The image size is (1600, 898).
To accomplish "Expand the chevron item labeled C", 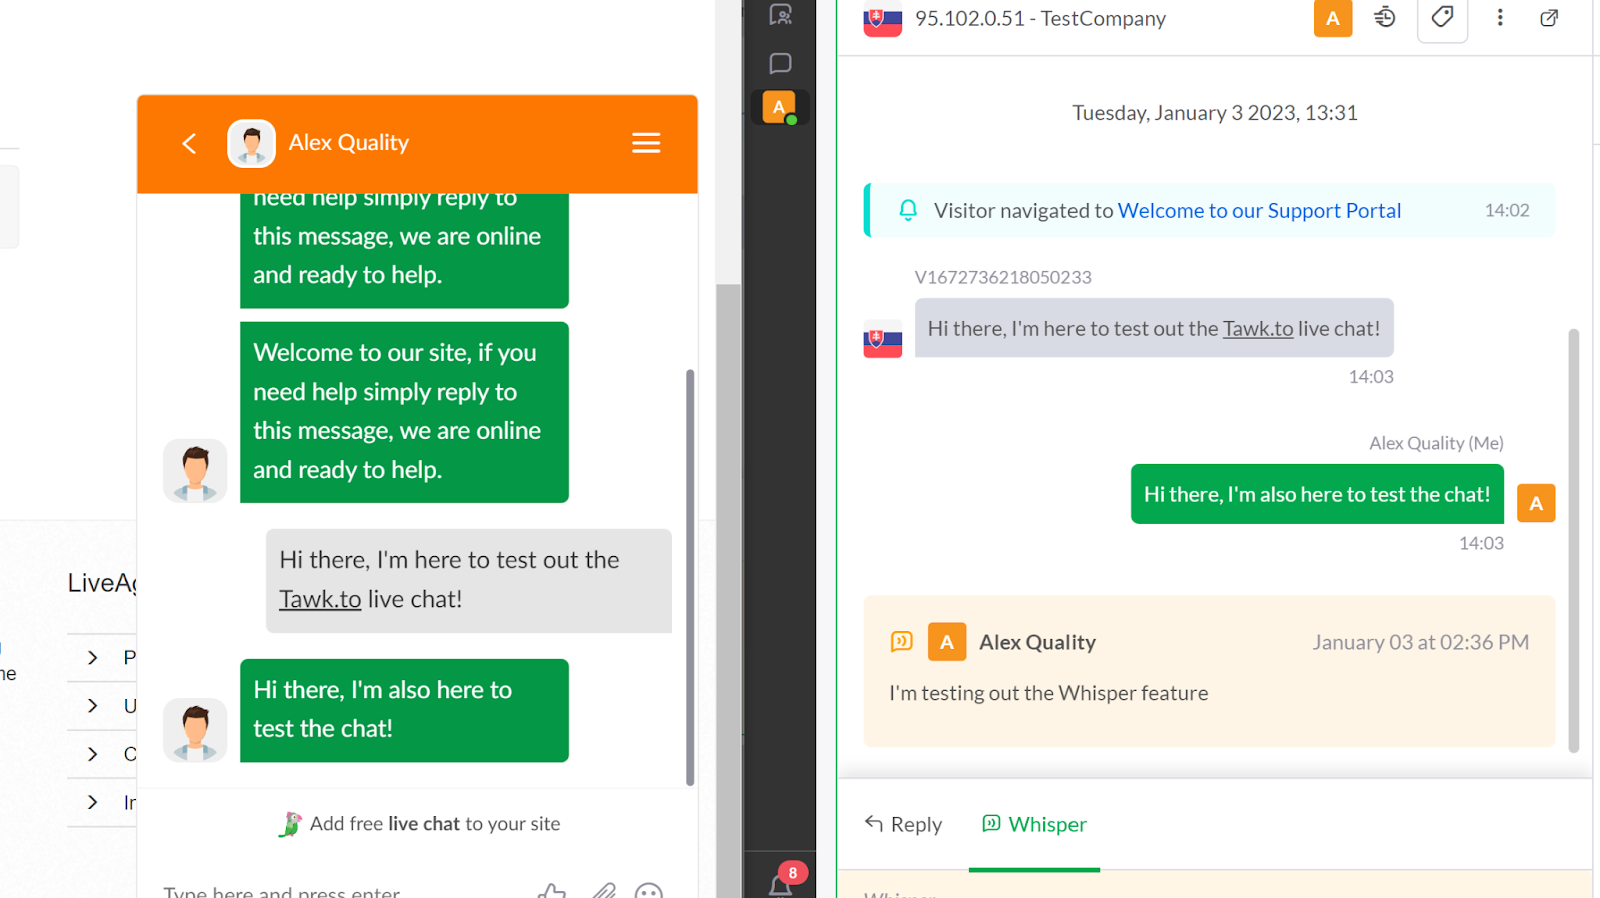I will click(93, 754).
